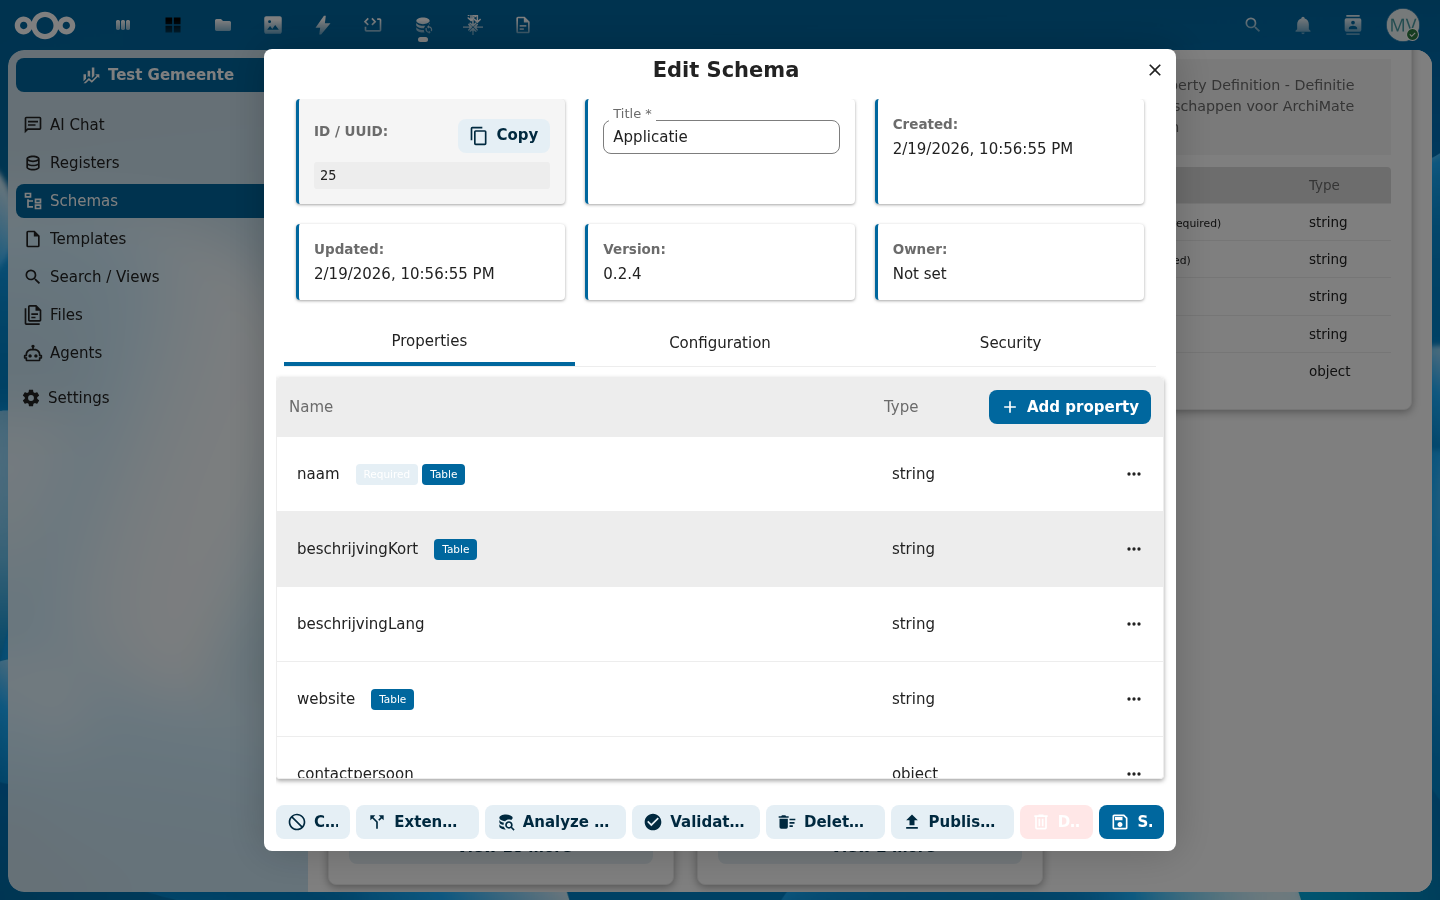Image resolution: width=1440 pixels, height=900 pixels.
Task: Click the Add property button
Action: tap(1069, 407)
